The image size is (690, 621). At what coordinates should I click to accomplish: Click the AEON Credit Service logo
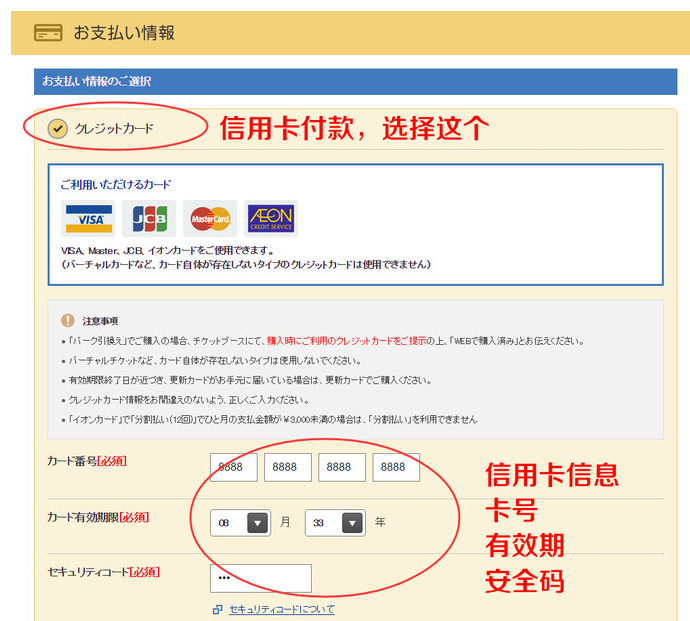coord(271,219)
